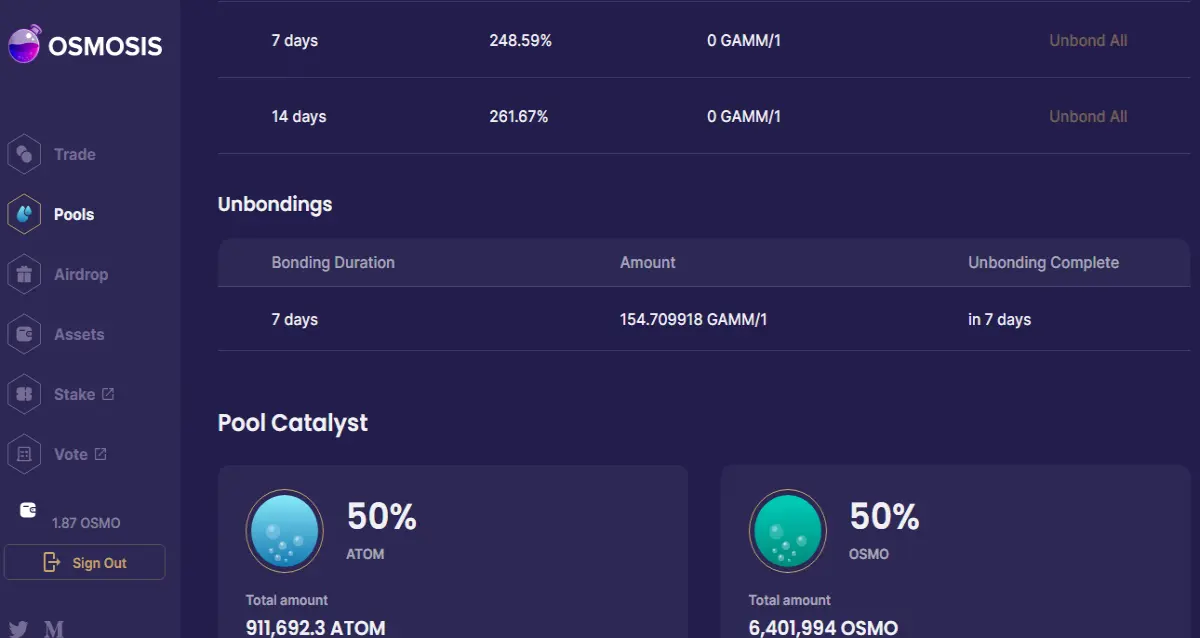
Task: Click the Unbonding Complete column header
Action: (x=1043, y=263)
